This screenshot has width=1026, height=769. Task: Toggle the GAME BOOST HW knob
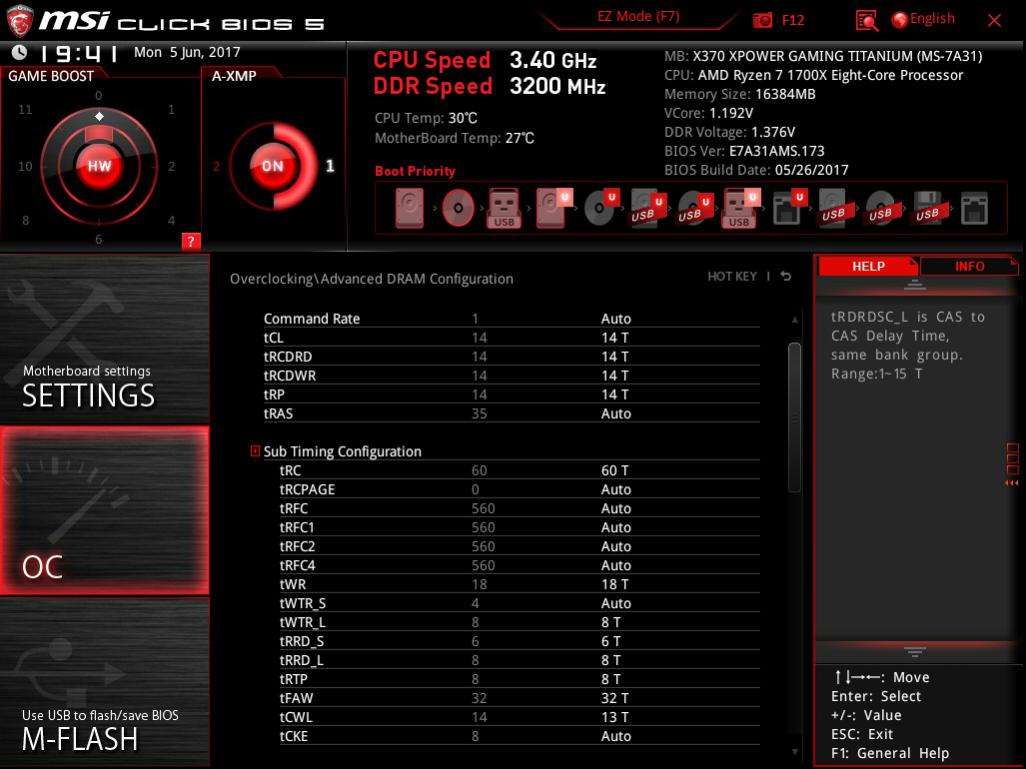coord(99,166)
